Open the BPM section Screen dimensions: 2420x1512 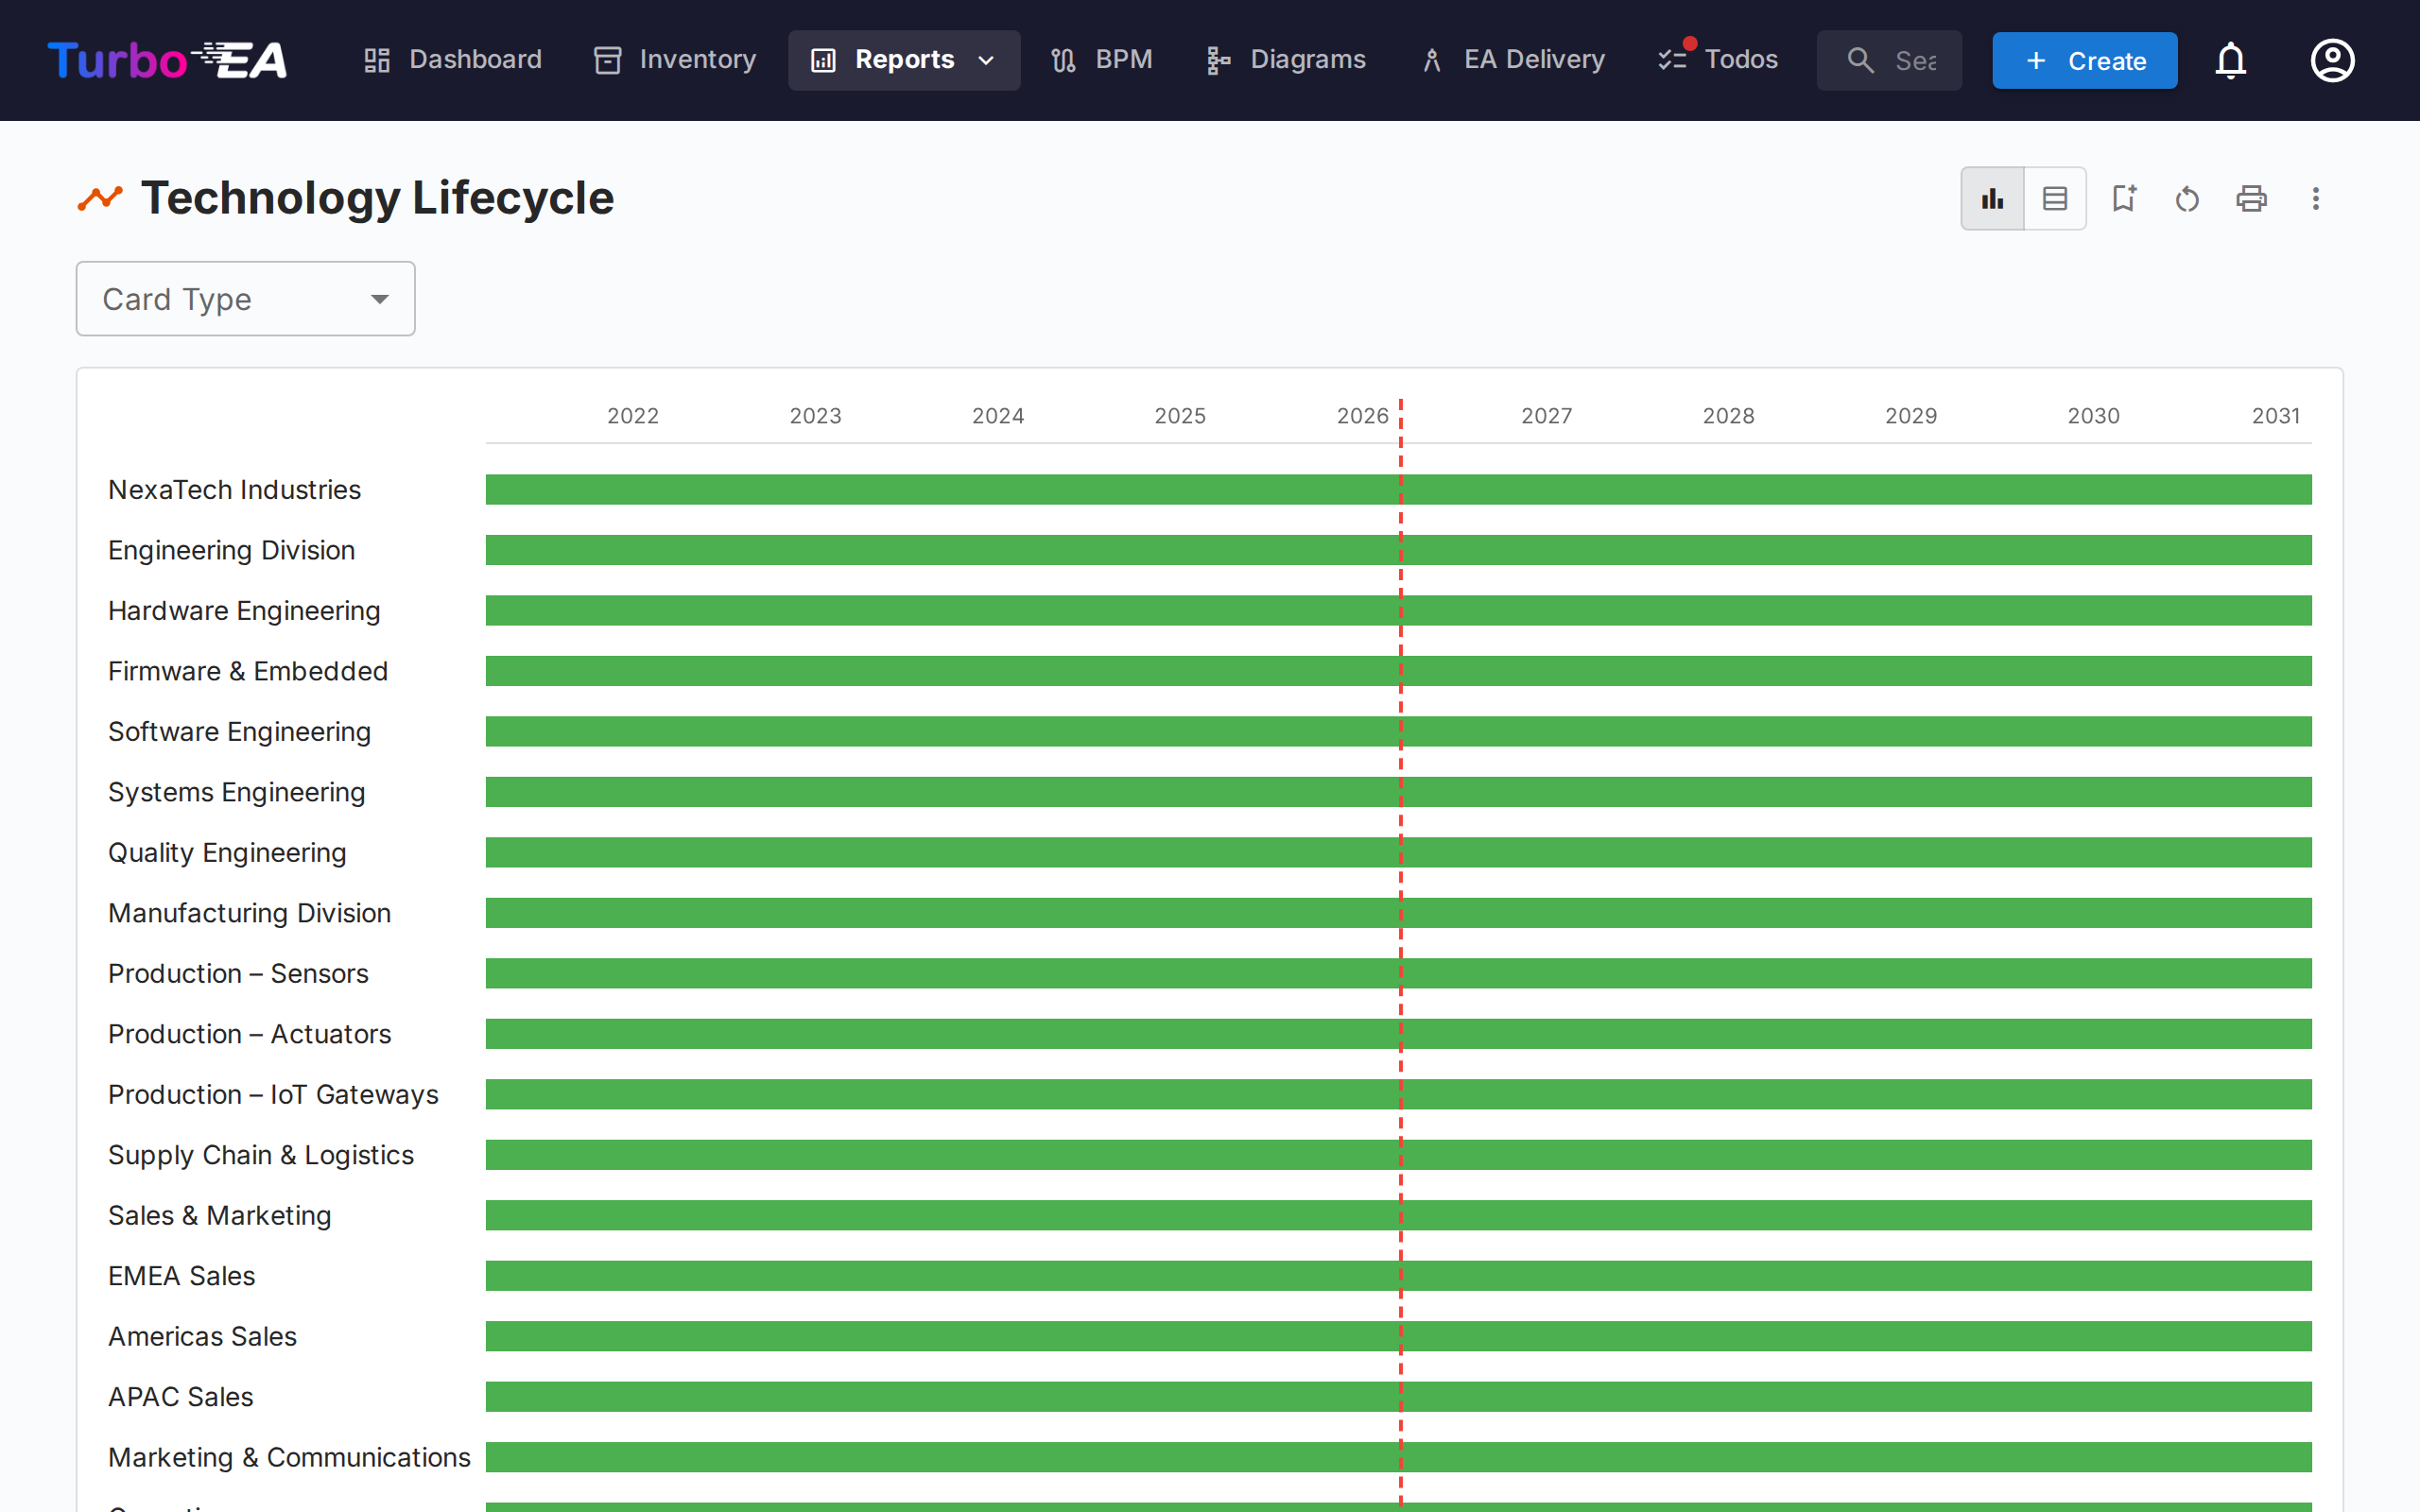coord(1100,60)
